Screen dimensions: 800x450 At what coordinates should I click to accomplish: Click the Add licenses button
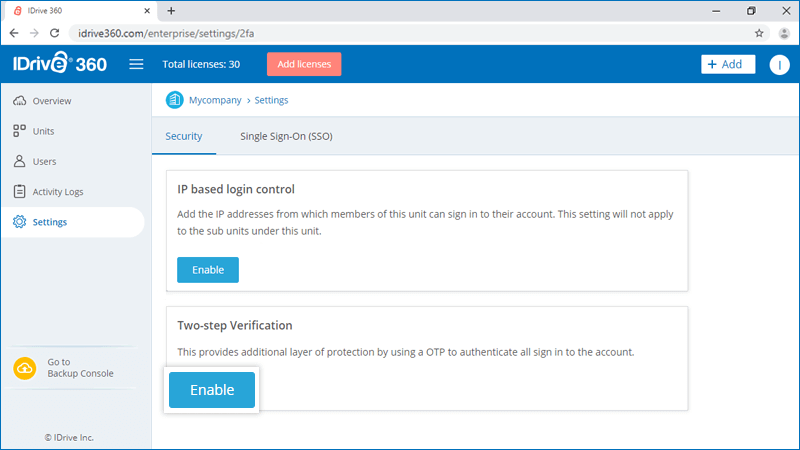point(304,64)
